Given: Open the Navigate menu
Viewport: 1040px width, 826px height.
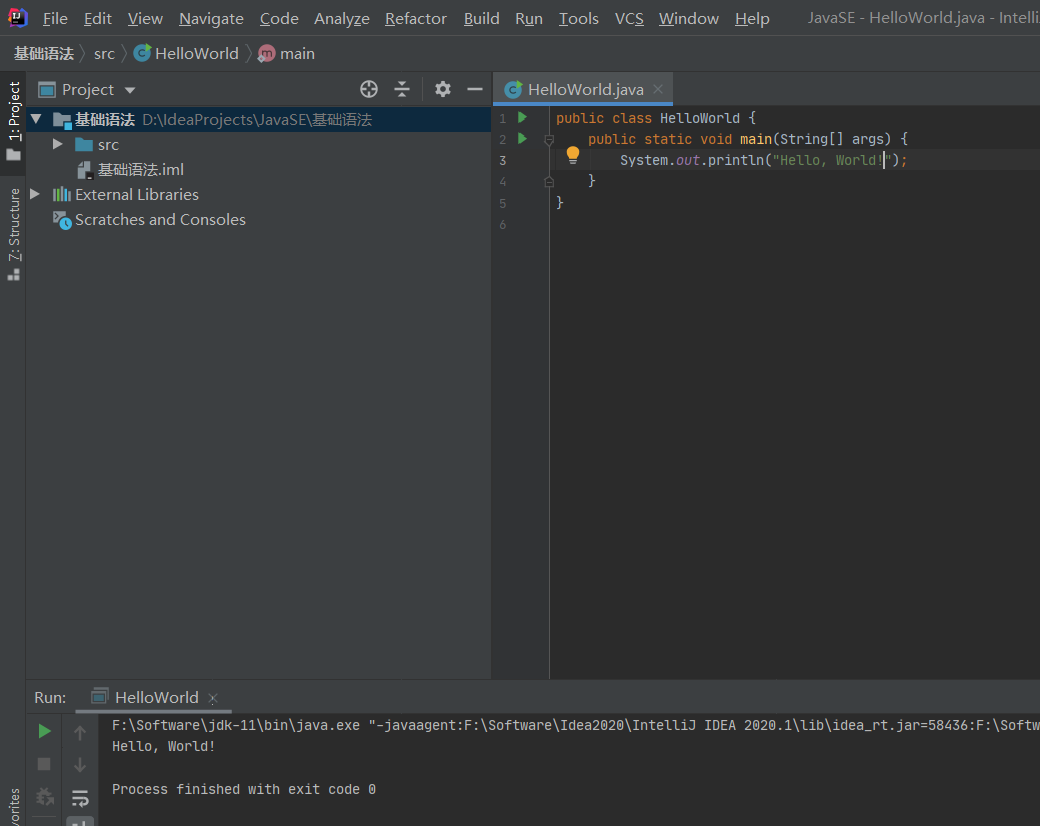Looking at the screenshot, I should (x=211, y=19).
